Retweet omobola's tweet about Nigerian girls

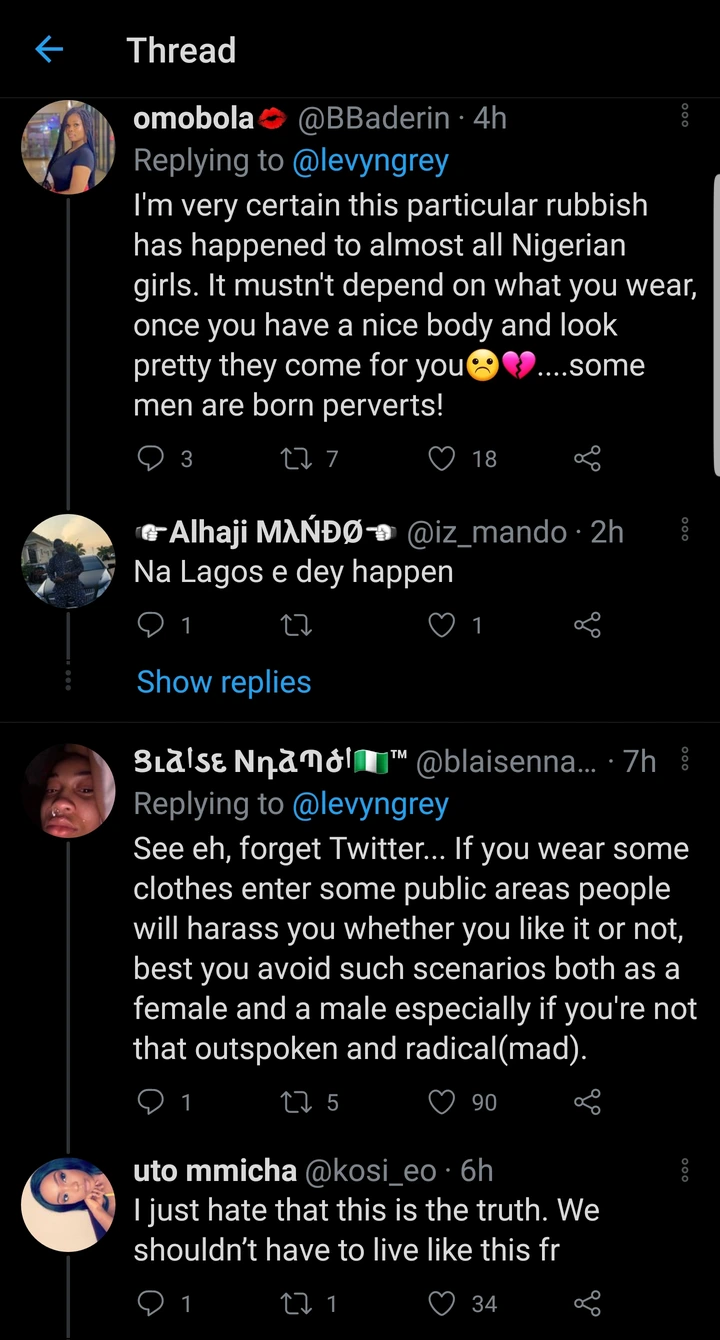point(296,459)
